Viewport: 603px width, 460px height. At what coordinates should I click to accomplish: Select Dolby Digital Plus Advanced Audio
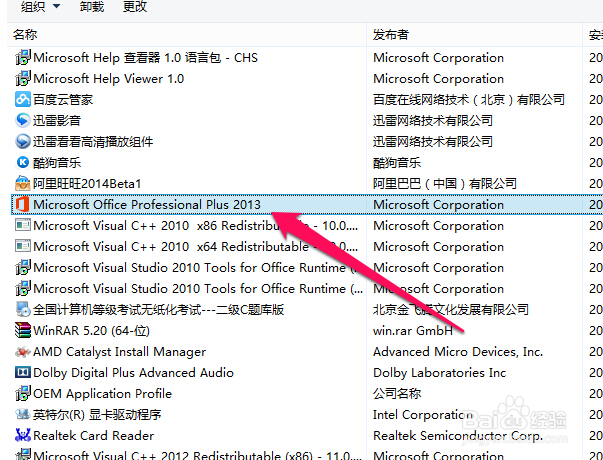click(133, 373)
